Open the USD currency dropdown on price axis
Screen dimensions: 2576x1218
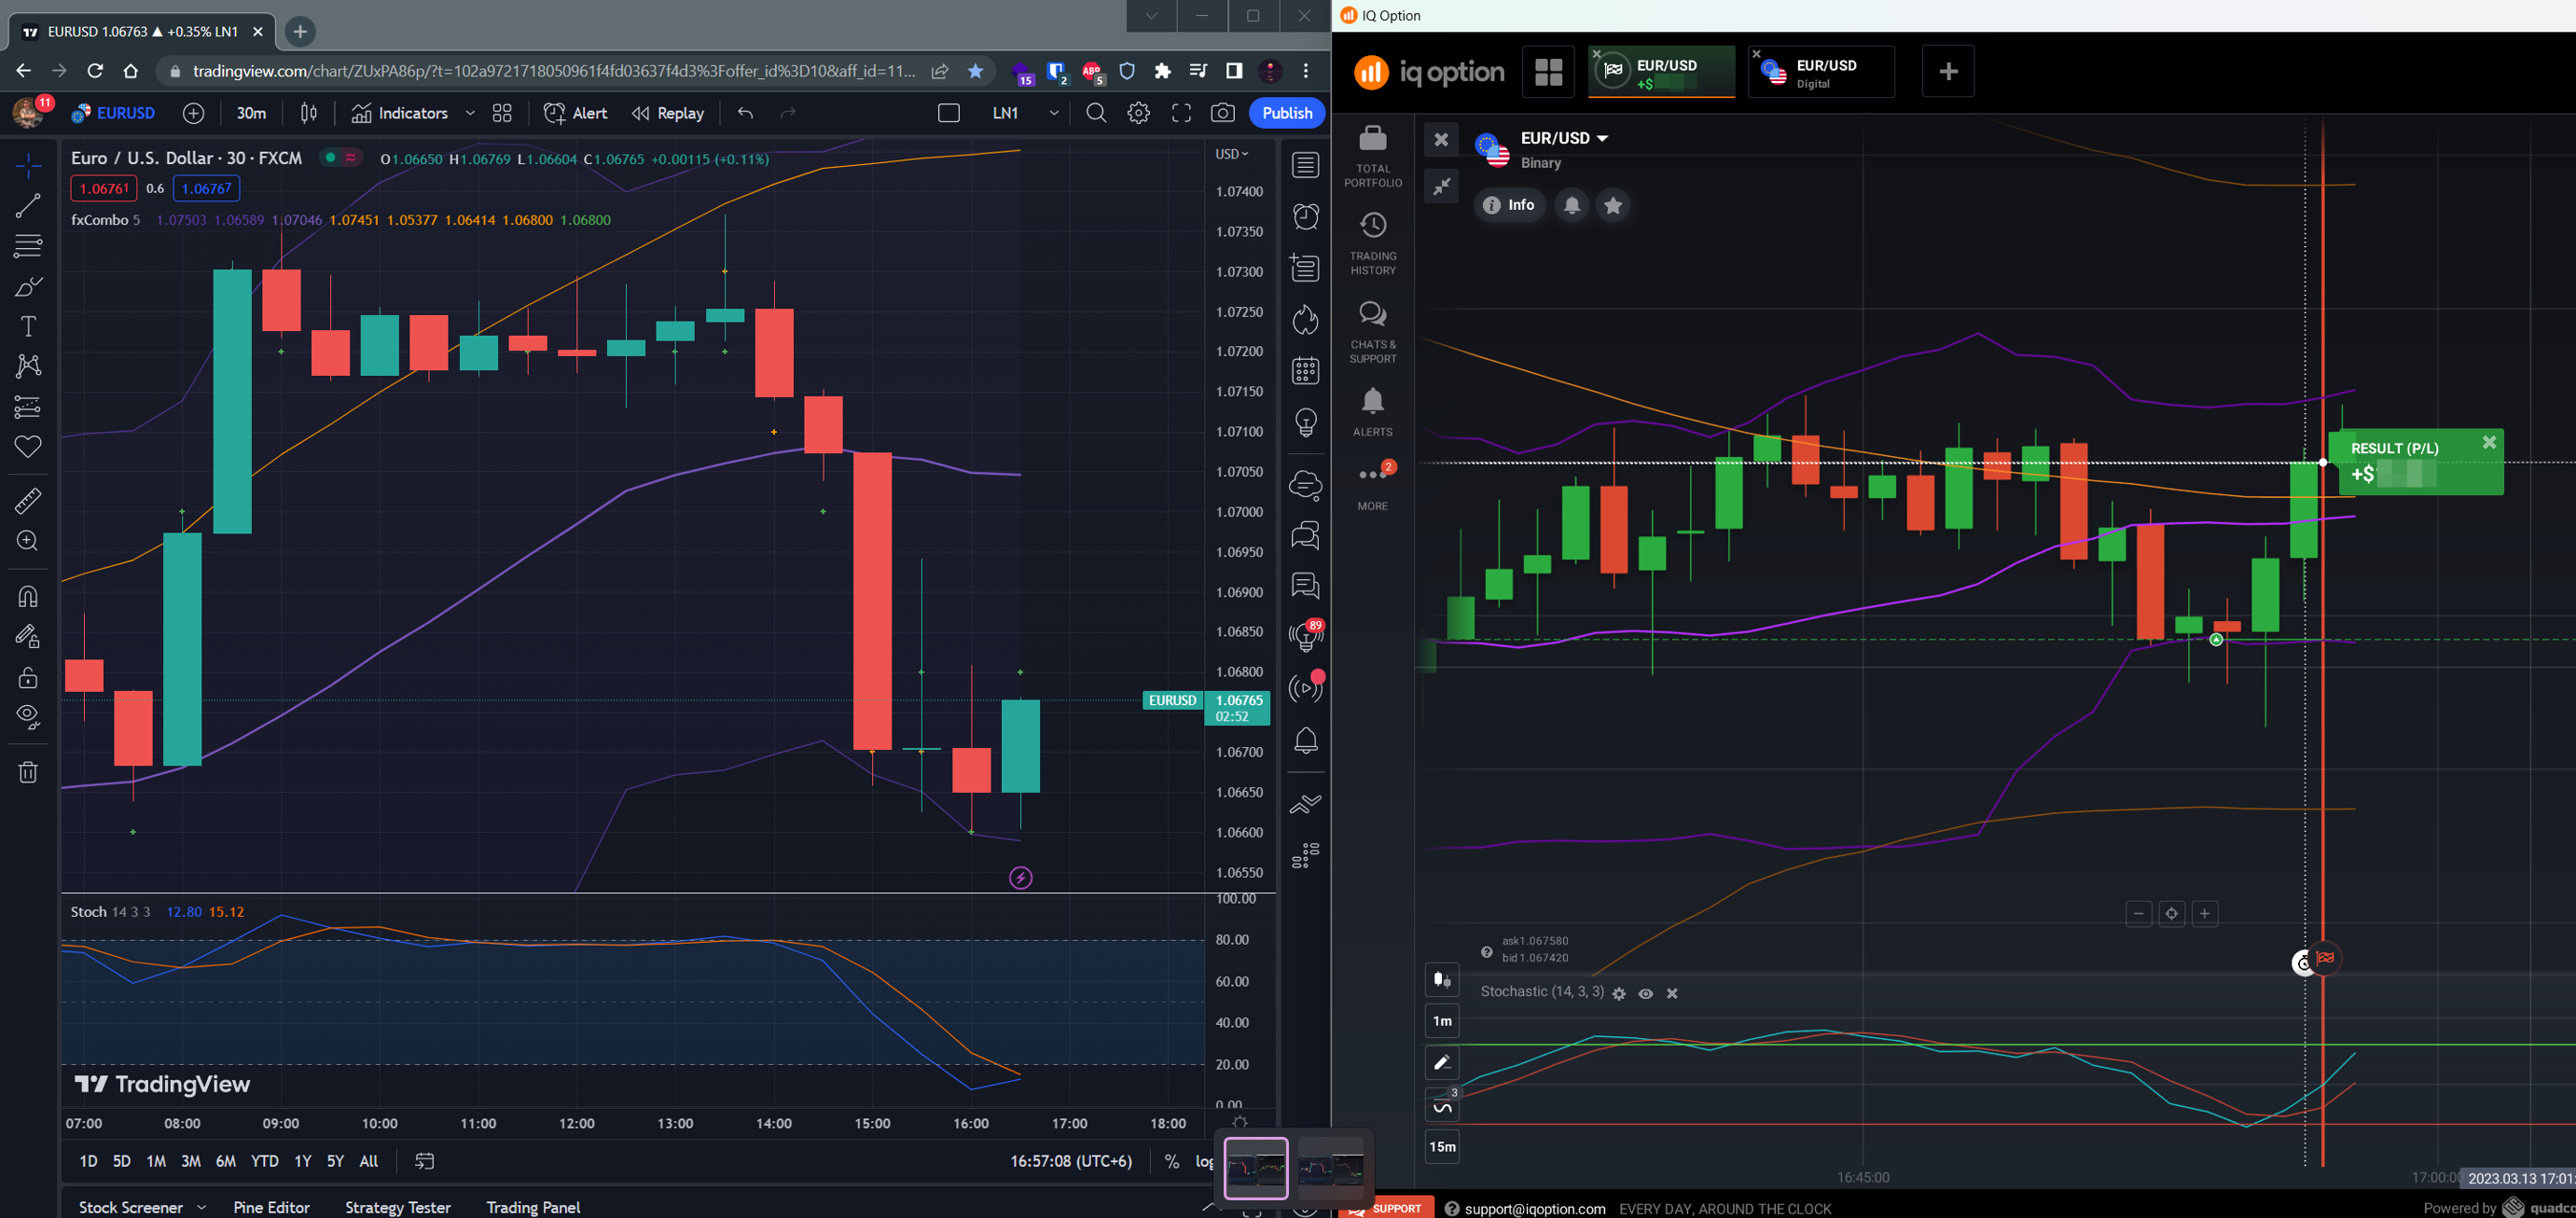[x=1231, y=154]
